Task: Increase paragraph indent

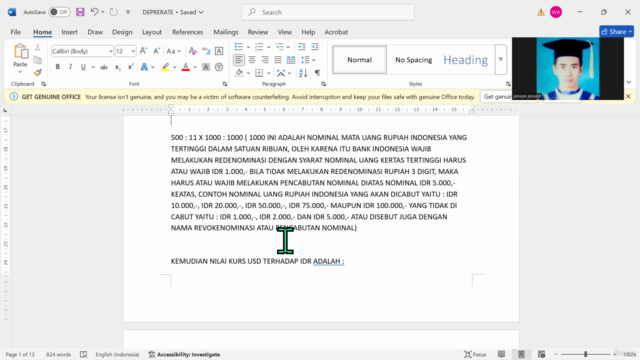Action: coord(315,47)
